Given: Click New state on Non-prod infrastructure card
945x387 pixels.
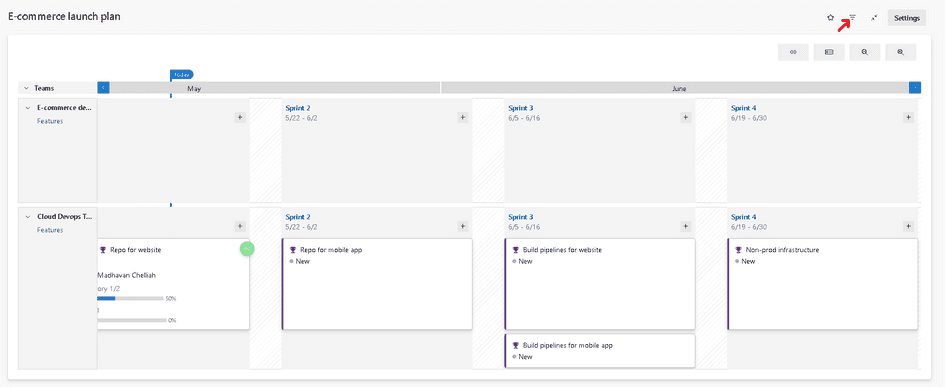Looking at the screenshot, I should pyautogui.click(x=748, y=261).
